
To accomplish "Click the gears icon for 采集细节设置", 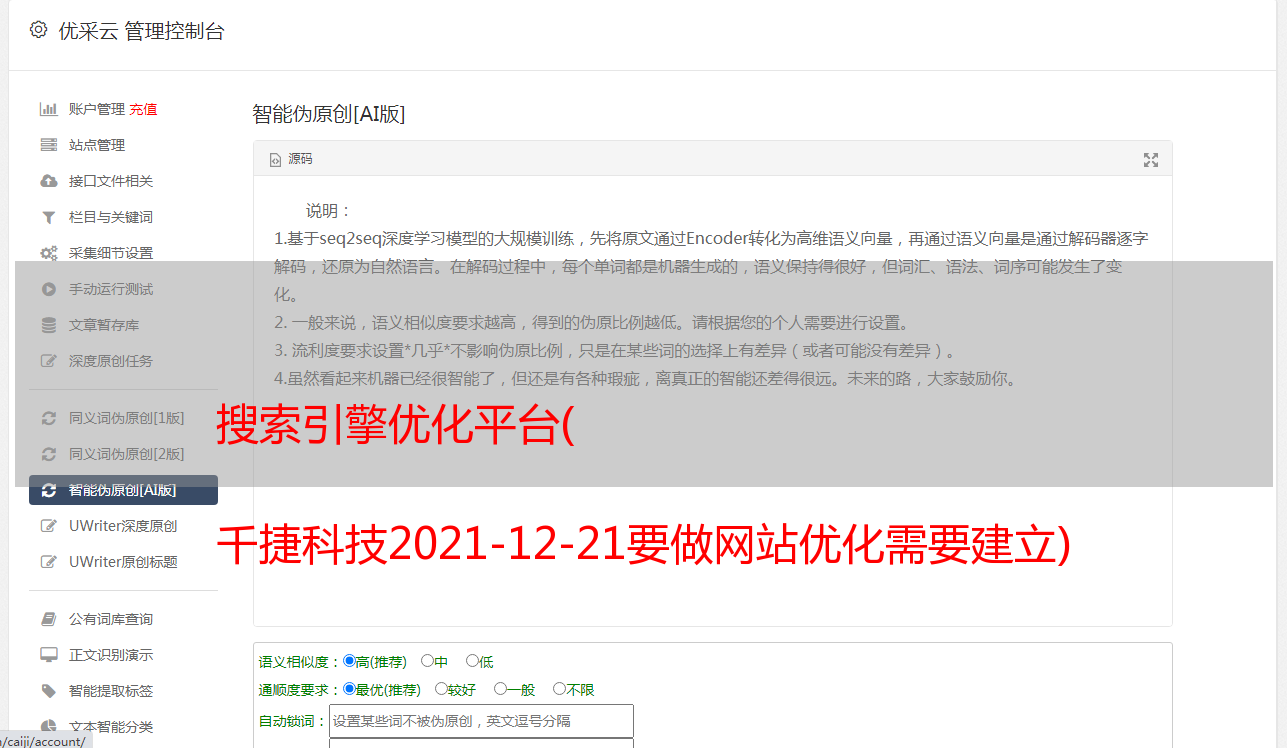I will (48, 253).
